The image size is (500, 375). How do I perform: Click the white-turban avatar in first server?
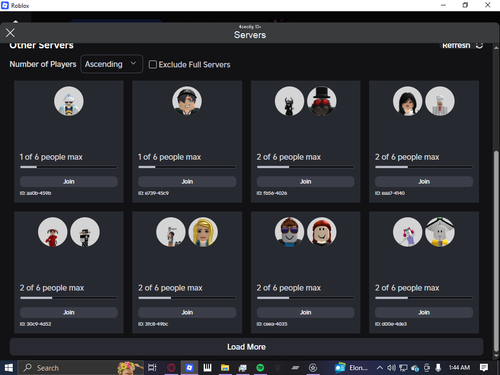click(x=69, y=101)
